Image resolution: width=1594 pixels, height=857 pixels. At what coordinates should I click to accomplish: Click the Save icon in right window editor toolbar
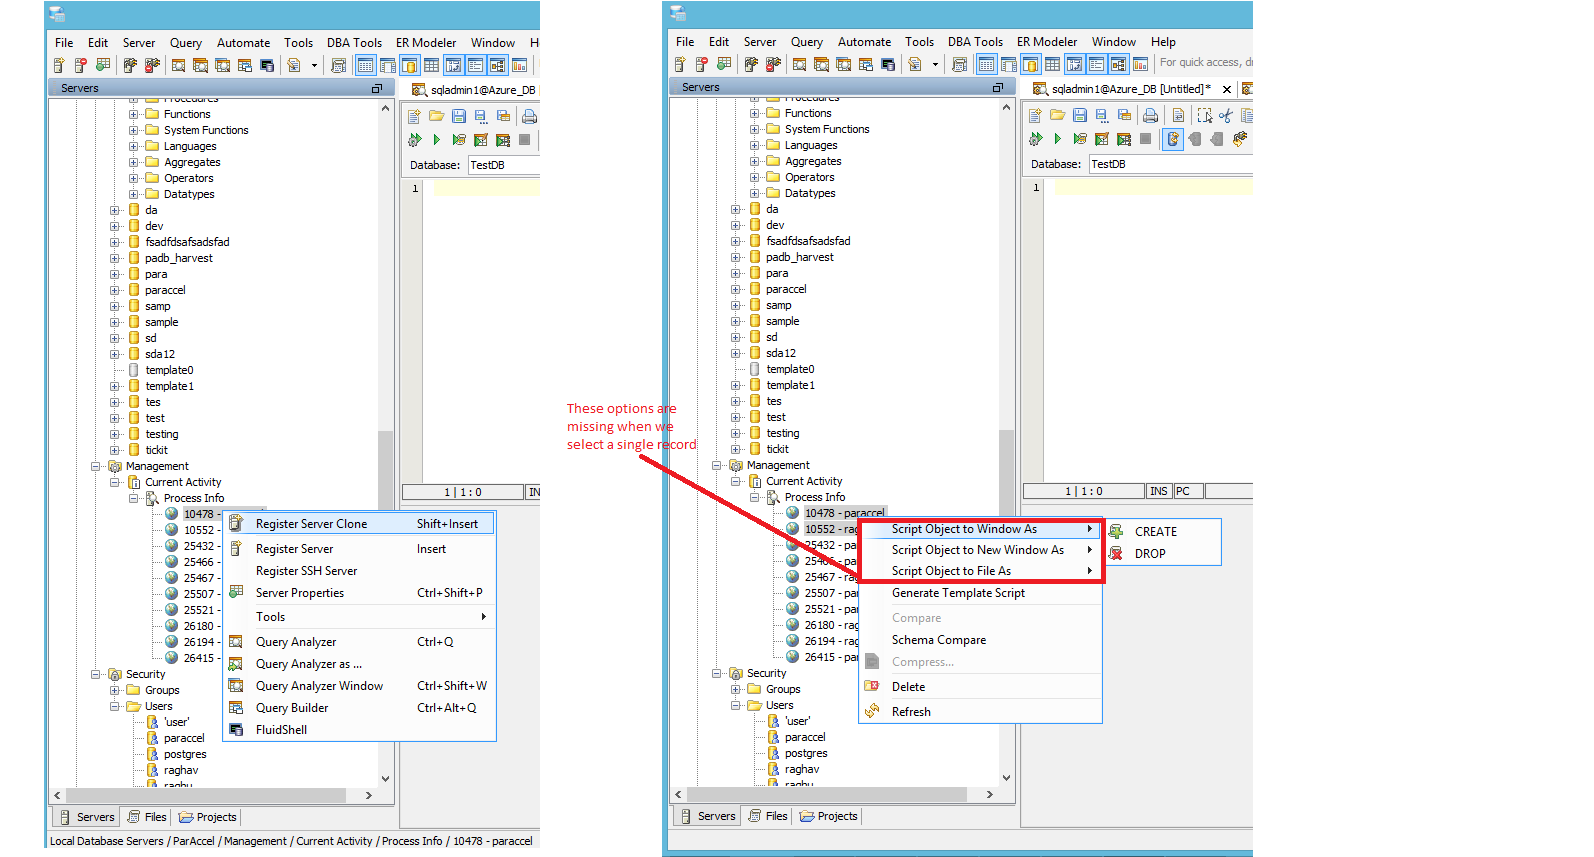[x=1080, y=115]
